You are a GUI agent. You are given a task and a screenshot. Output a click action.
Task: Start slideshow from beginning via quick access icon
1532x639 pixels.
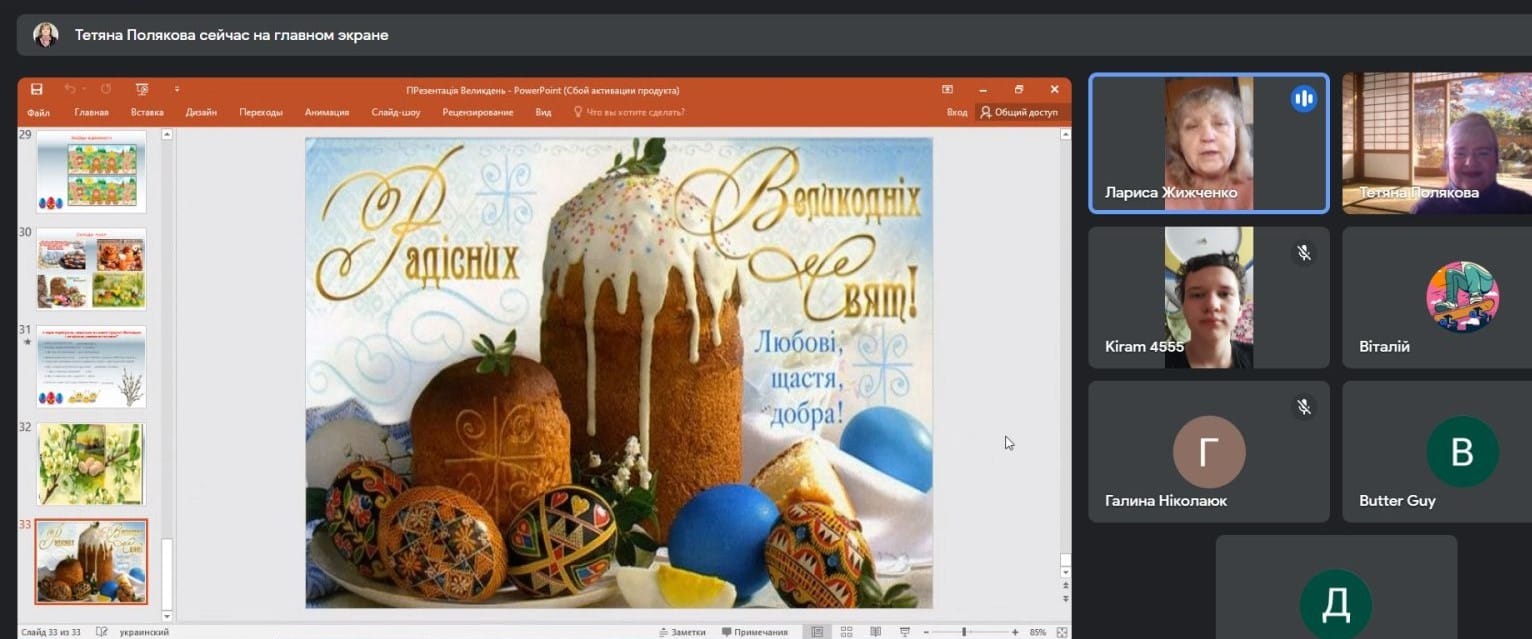pyautogui.click(x=141, y=90)
